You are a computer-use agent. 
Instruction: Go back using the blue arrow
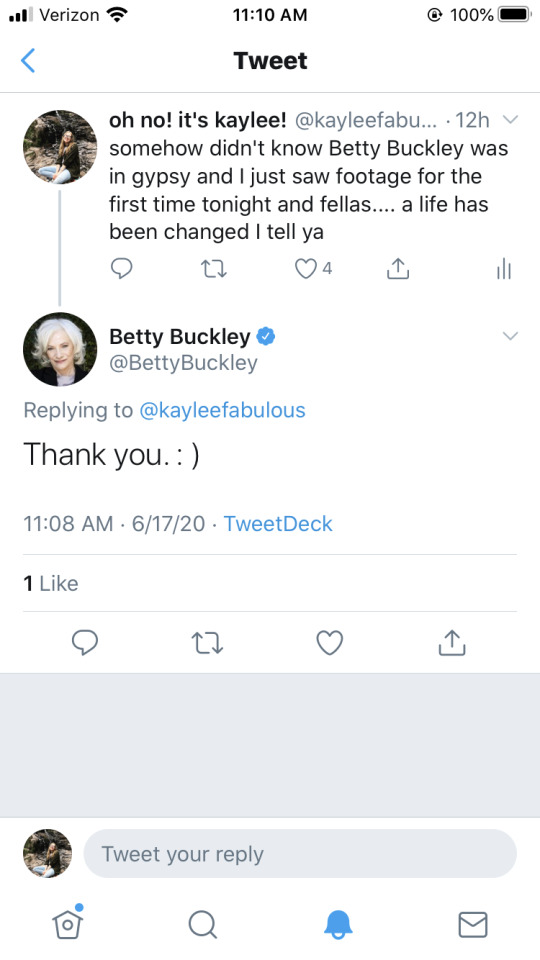pyautogui.click(x=28, y=61)
